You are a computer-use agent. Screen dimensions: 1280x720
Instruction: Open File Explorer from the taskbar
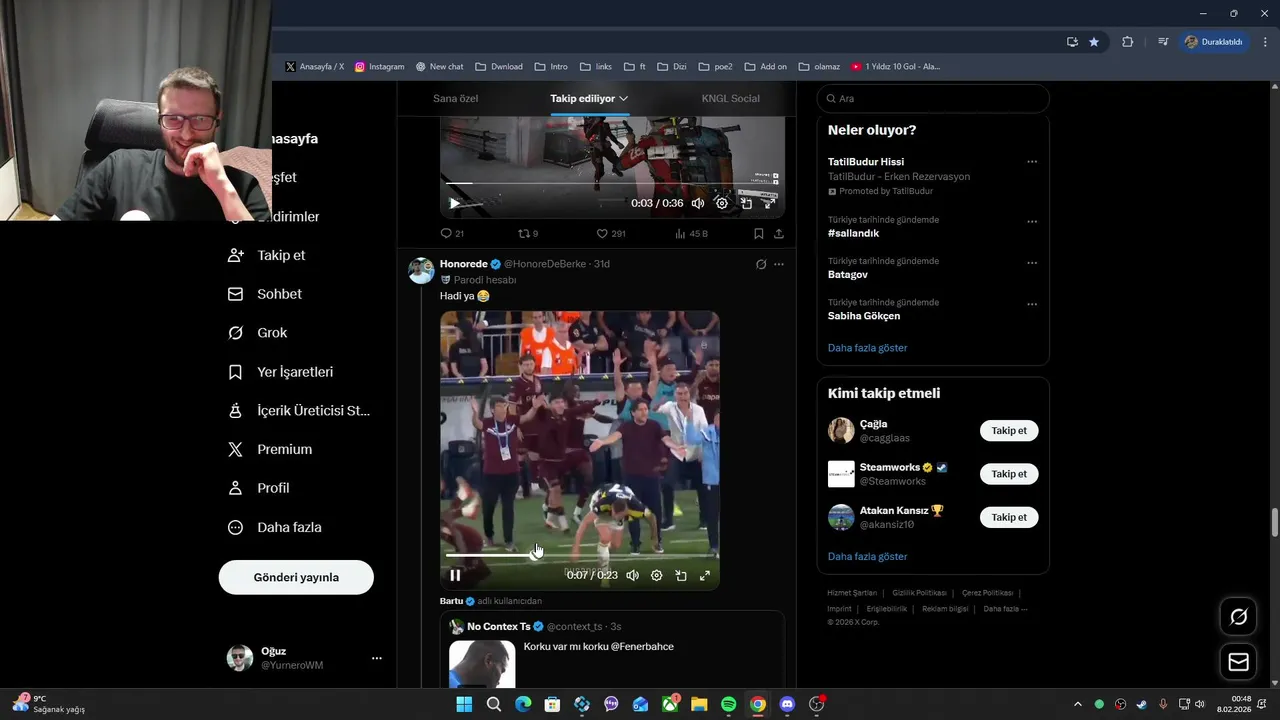click(699, 704)
